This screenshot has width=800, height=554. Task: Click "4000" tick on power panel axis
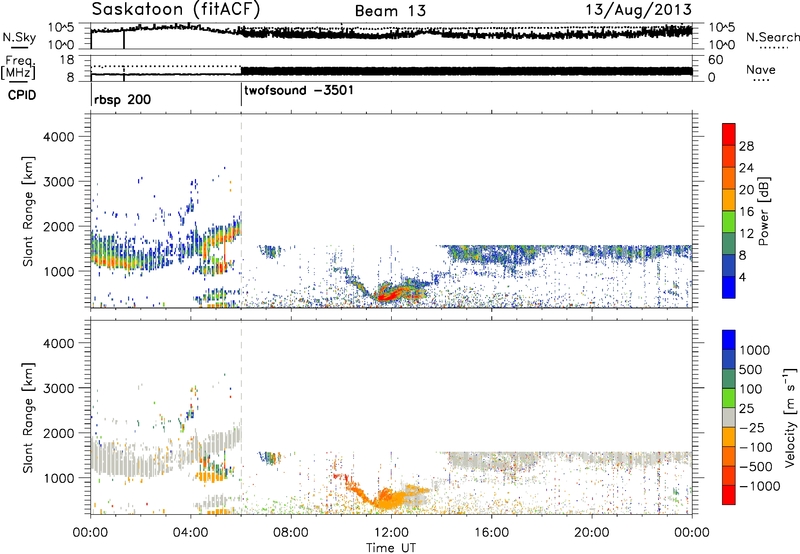tap(58, 137)
